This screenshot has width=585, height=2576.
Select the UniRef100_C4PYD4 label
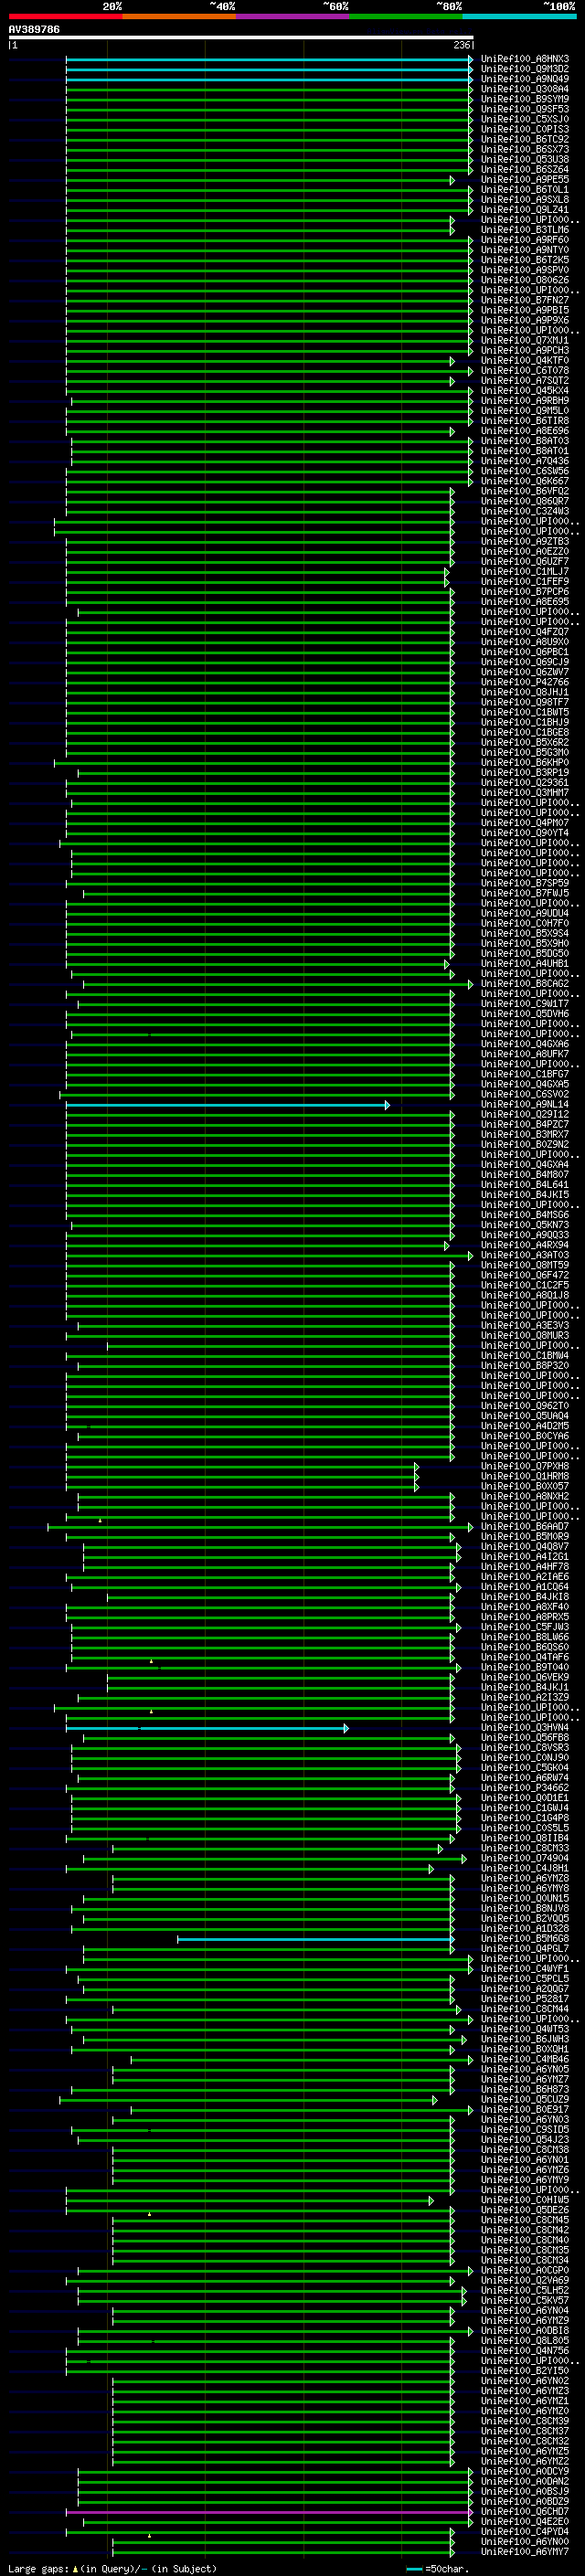pos(524,2532)
